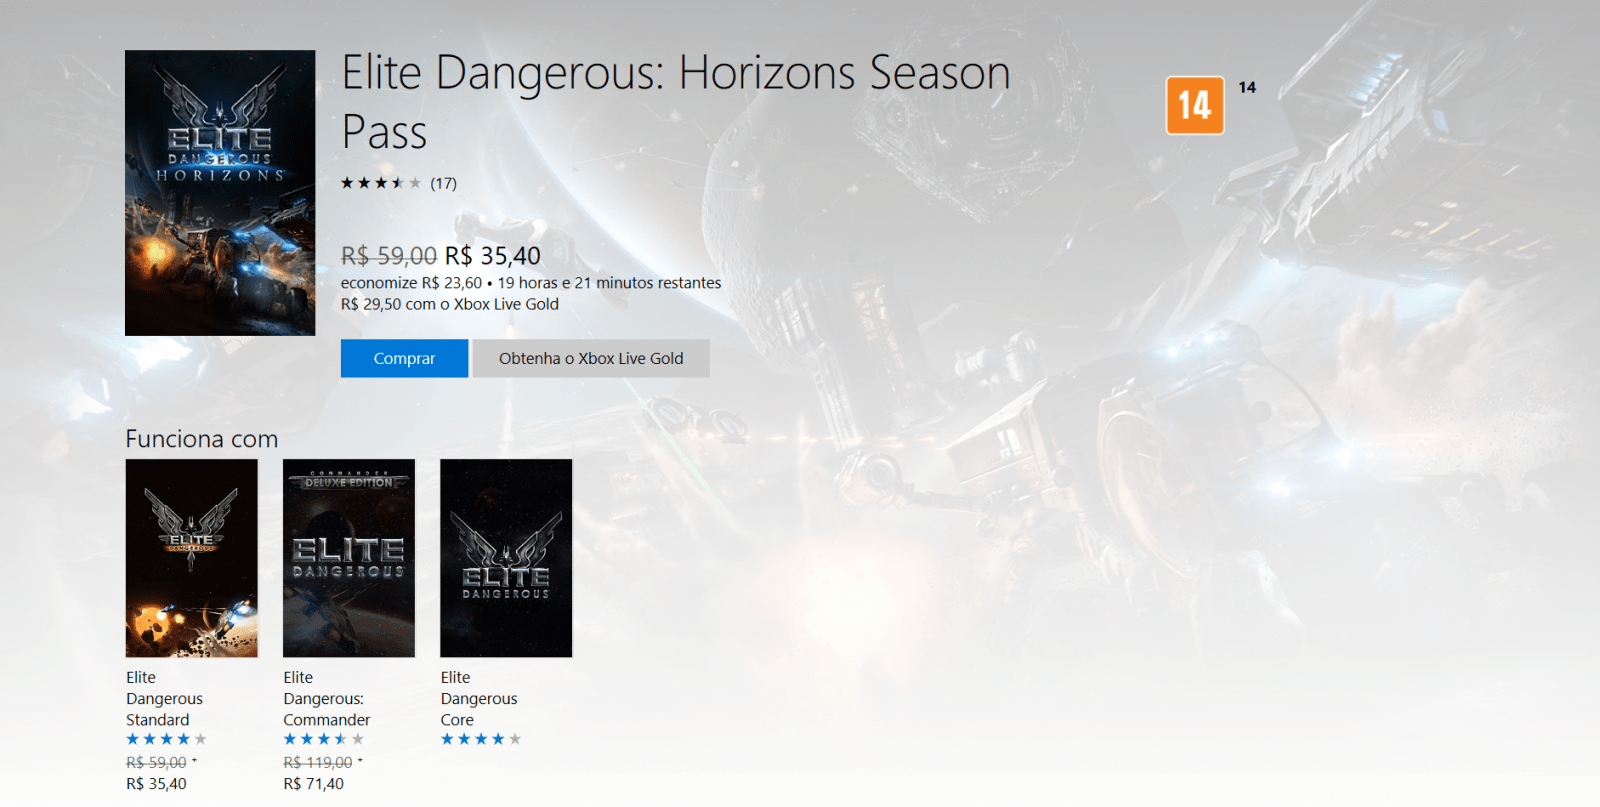The width and height of the screenshot is (1600, 807).
Task: Click the Elite Dangerous: Commander title link
Action: pos(327,698)
